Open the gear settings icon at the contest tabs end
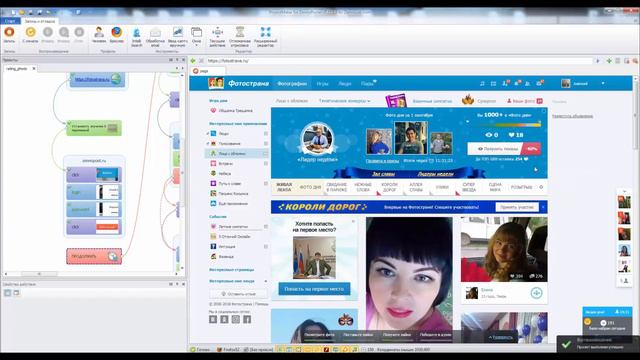The width and height of the screenshot is (640, 360). point(541,187)
